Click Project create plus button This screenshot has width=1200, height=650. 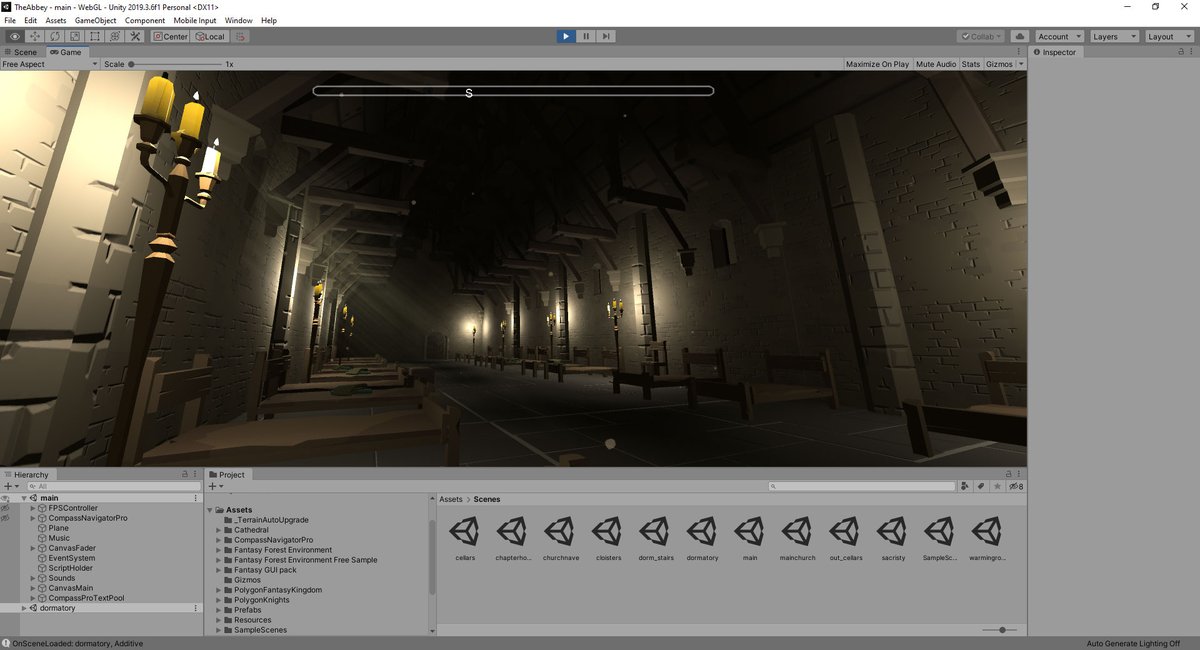point(215,486)
